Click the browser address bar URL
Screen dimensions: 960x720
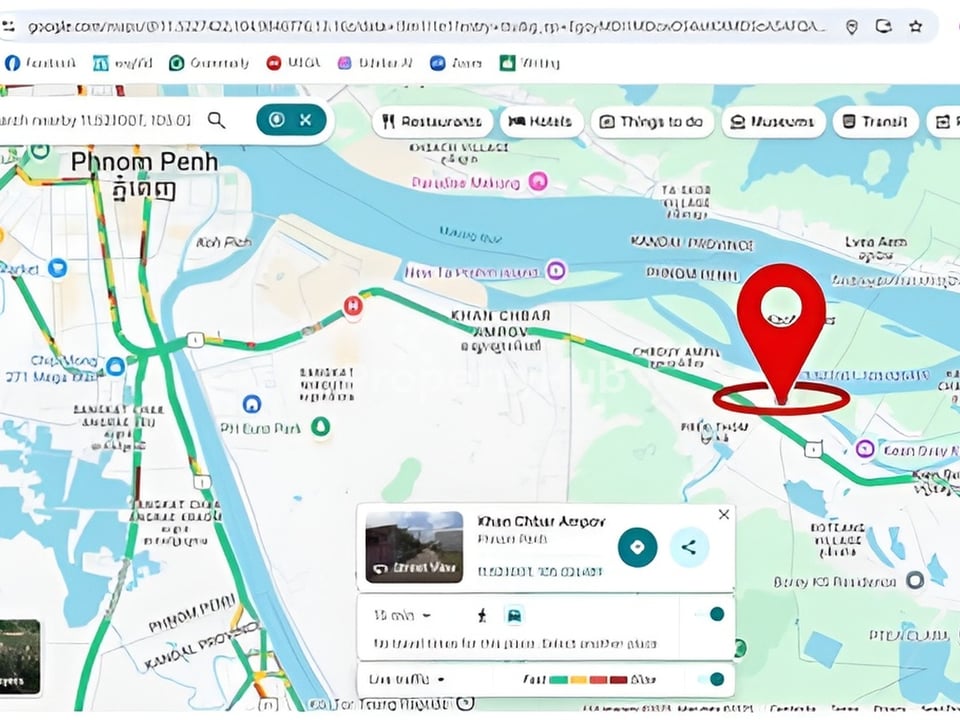click(426, 27)
